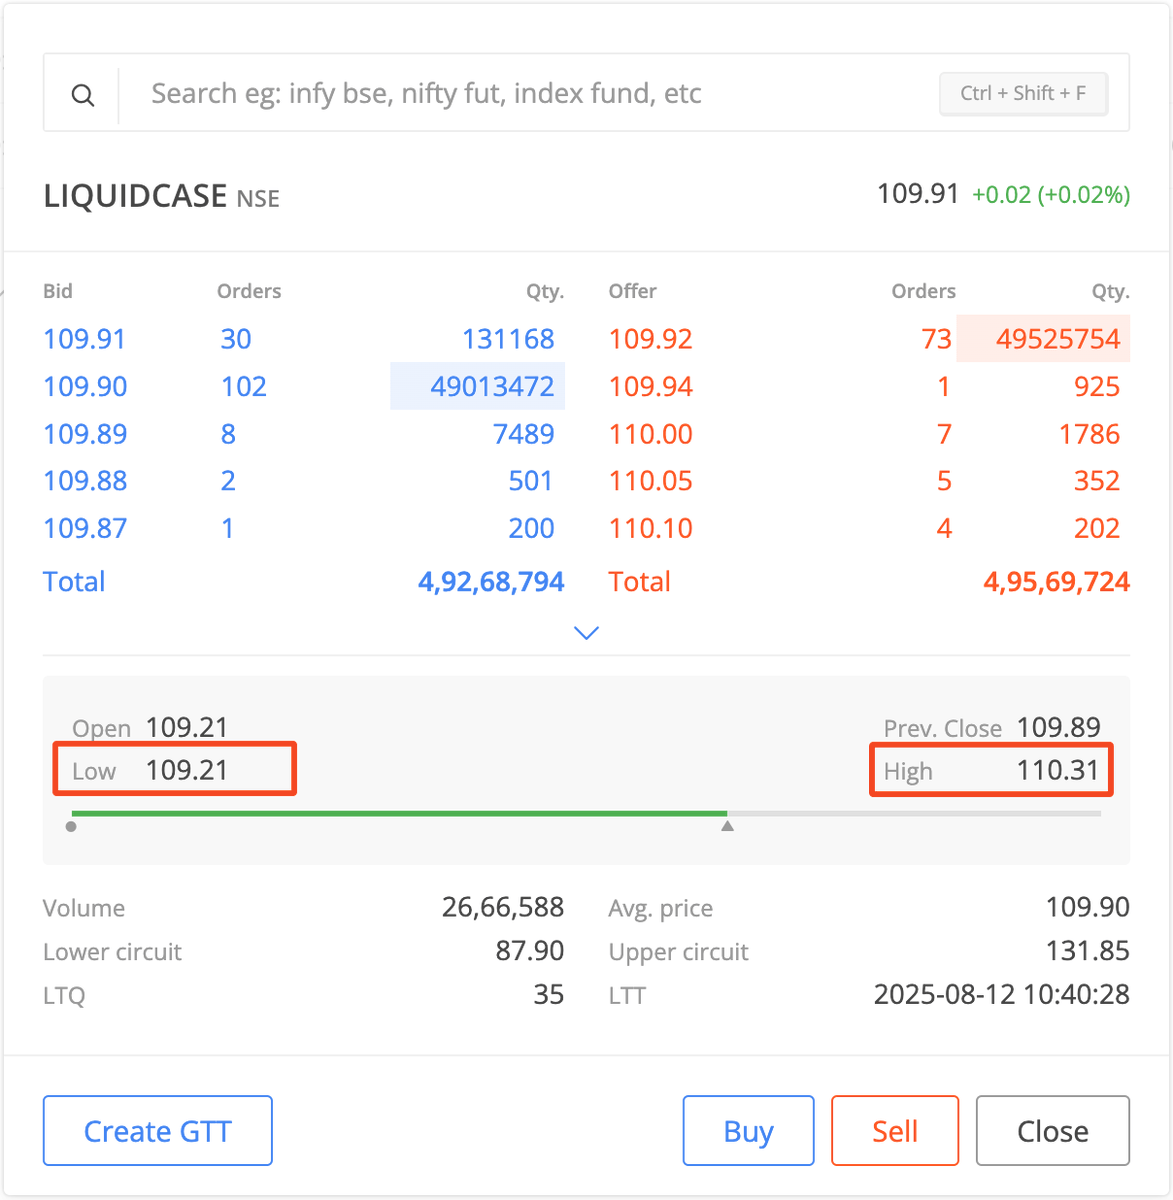The width and height of the screenshot is (1173, 1200).
Task: Select offer price 109.92
Action: tap(651, 339)
